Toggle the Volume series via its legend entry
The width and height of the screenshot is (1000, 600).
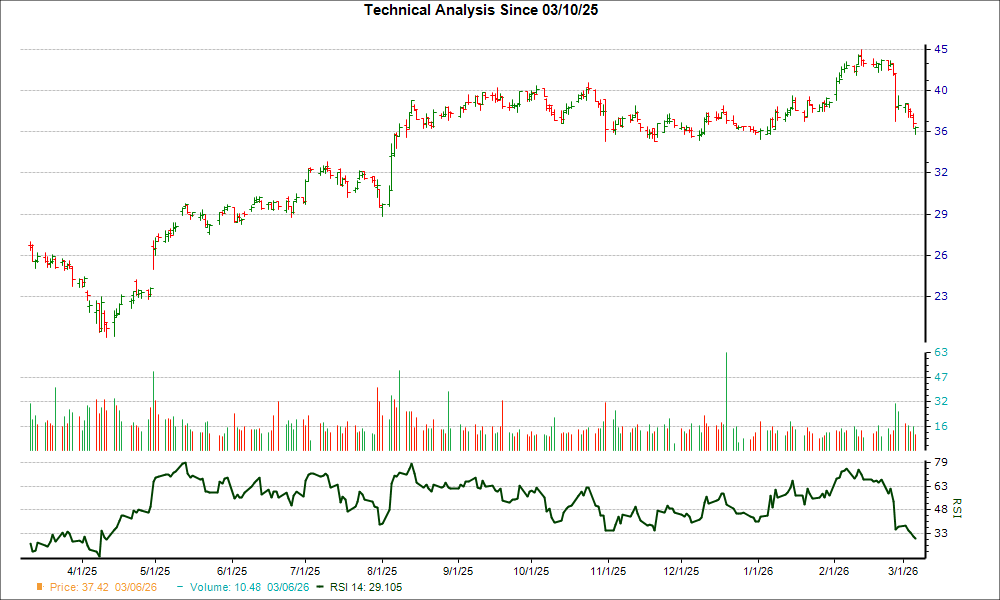pos(228,588)
